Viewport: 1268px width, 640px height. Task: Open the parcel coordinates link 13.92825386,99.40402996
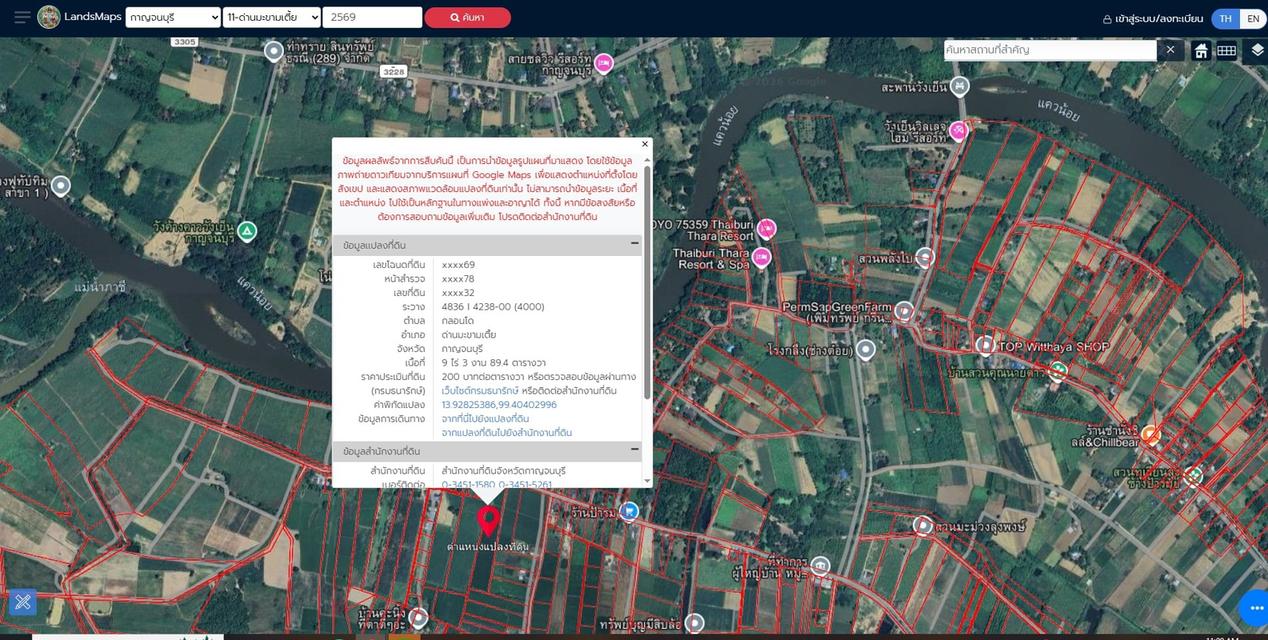tap(499, 405)
